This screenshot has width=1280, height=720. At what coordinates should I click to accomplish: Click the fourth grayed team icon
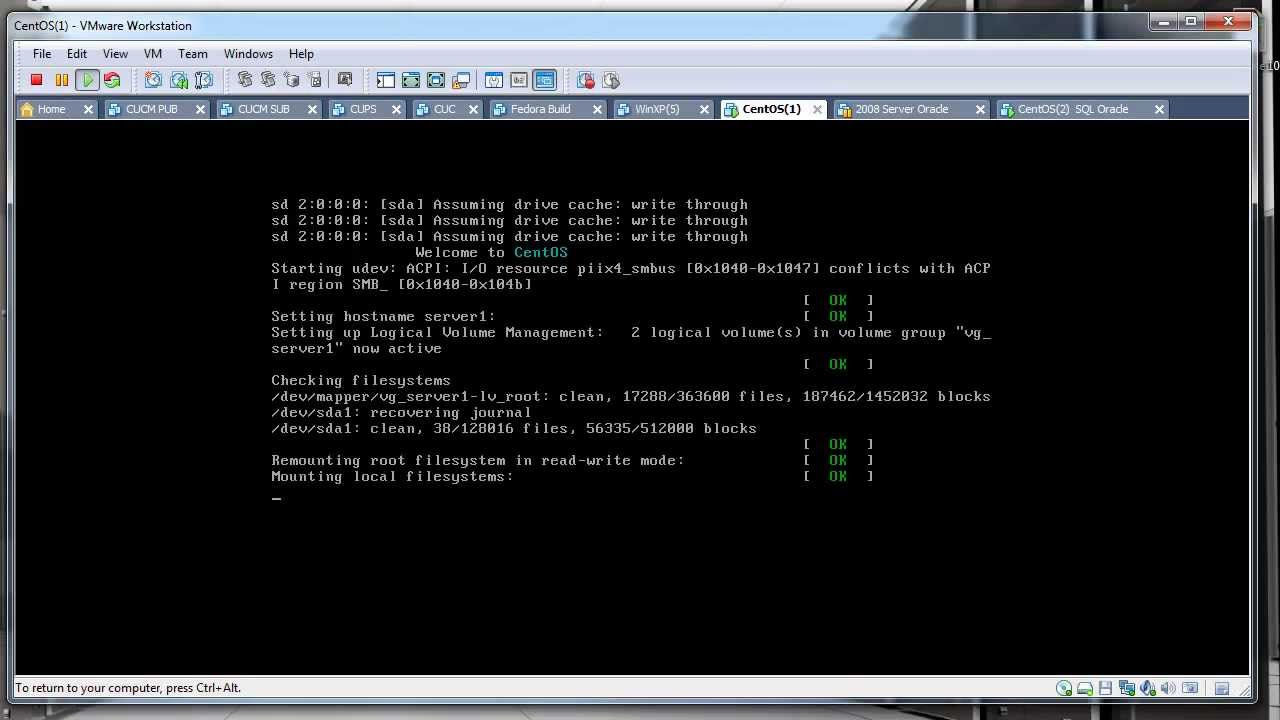(x=315, y=80)
